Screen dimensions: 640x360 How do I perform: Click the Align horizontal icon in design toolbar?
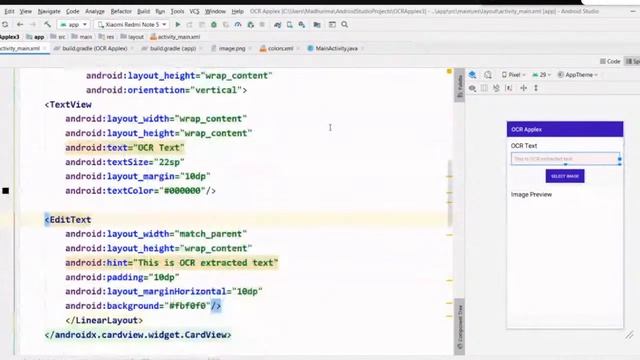(x=524, y=88)
